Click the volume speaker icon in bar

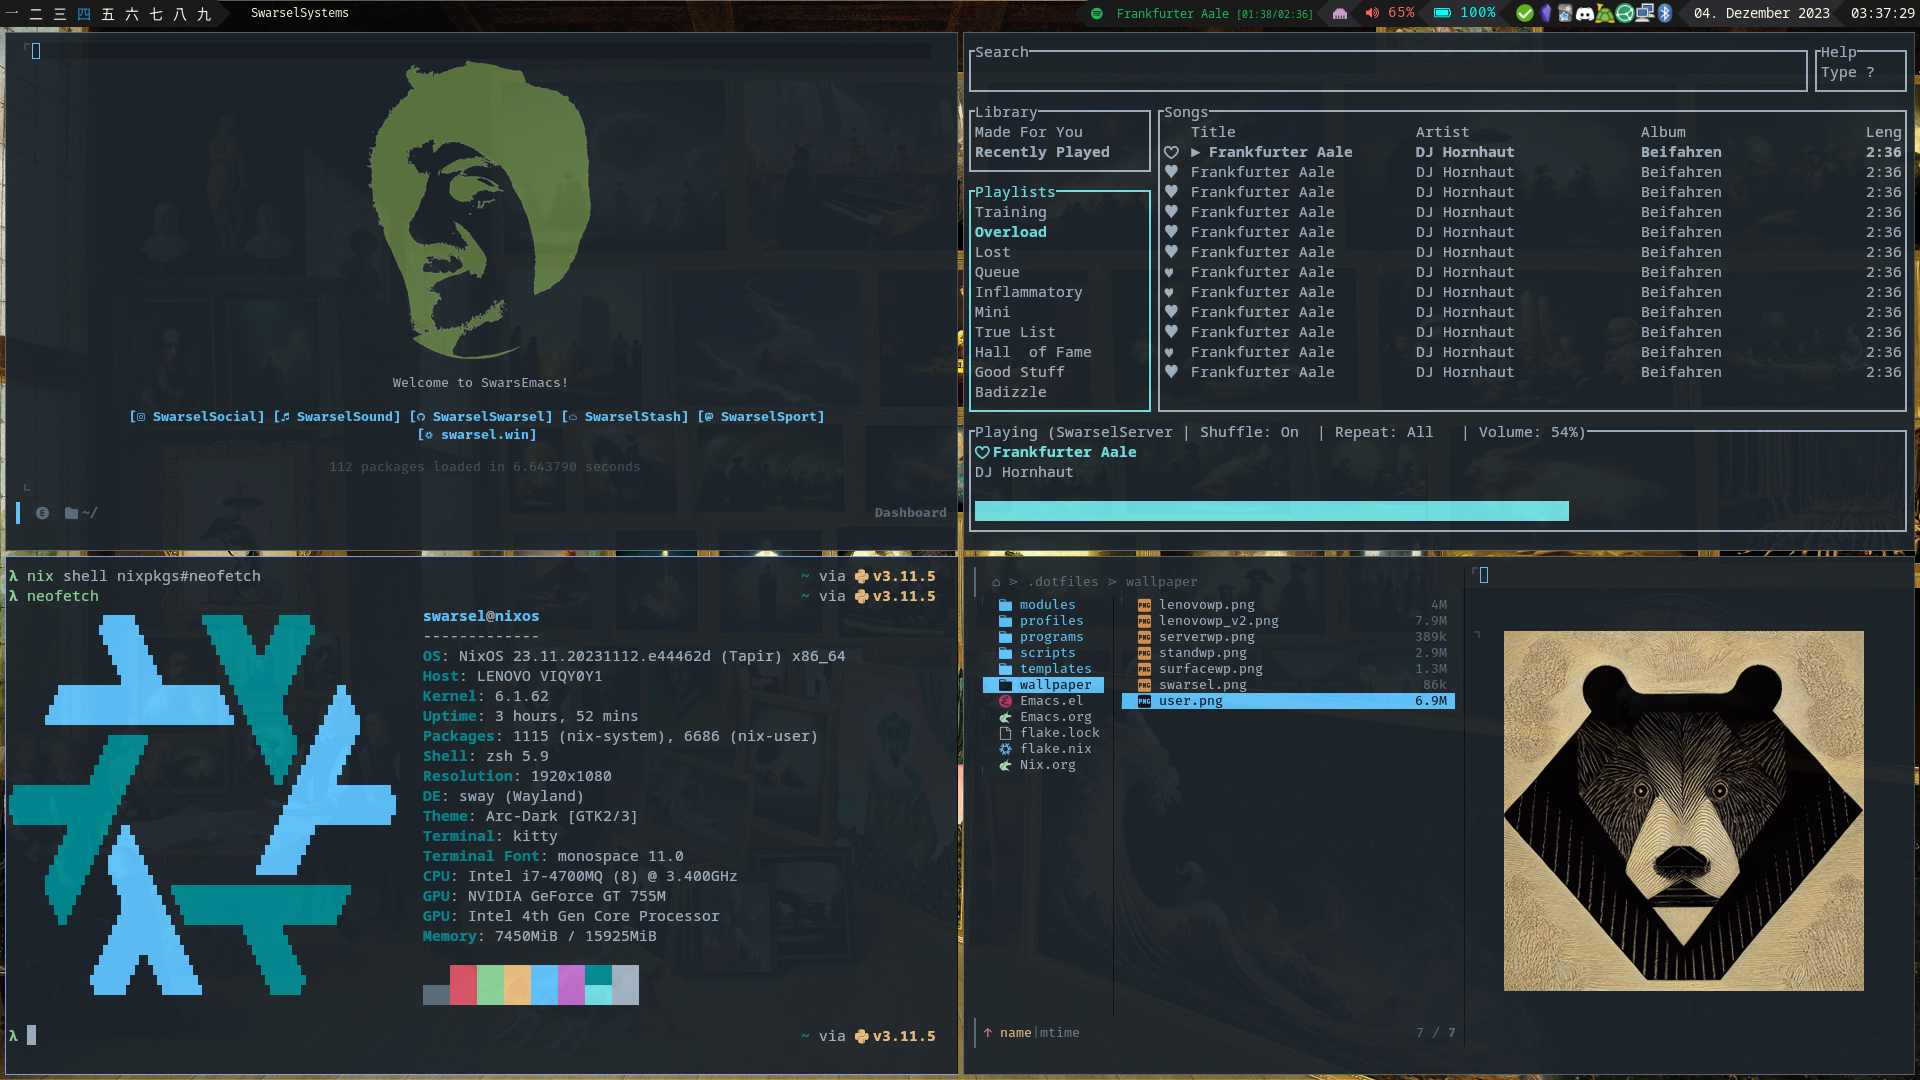1372,13
